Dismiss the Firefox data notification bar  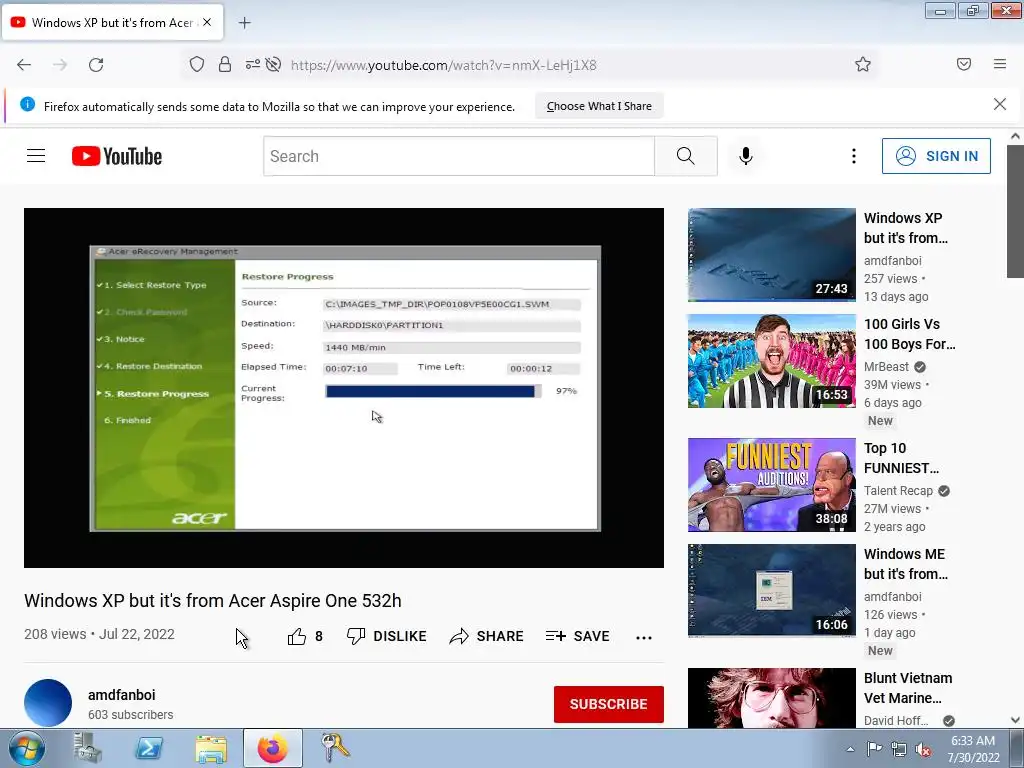[1000, 104]
